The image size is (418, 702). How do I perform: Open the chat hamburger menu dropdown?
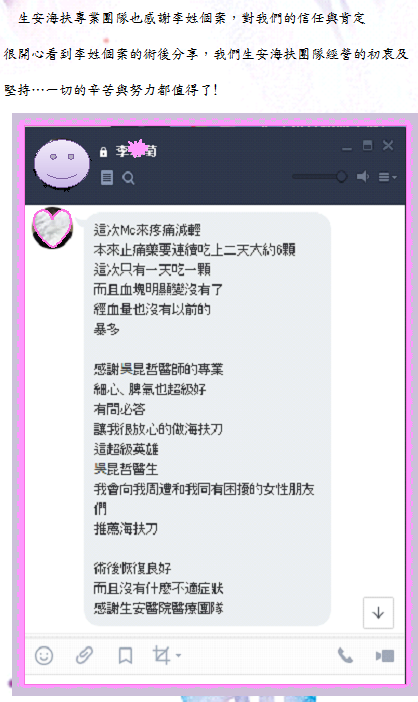click(x=388, y=177)
